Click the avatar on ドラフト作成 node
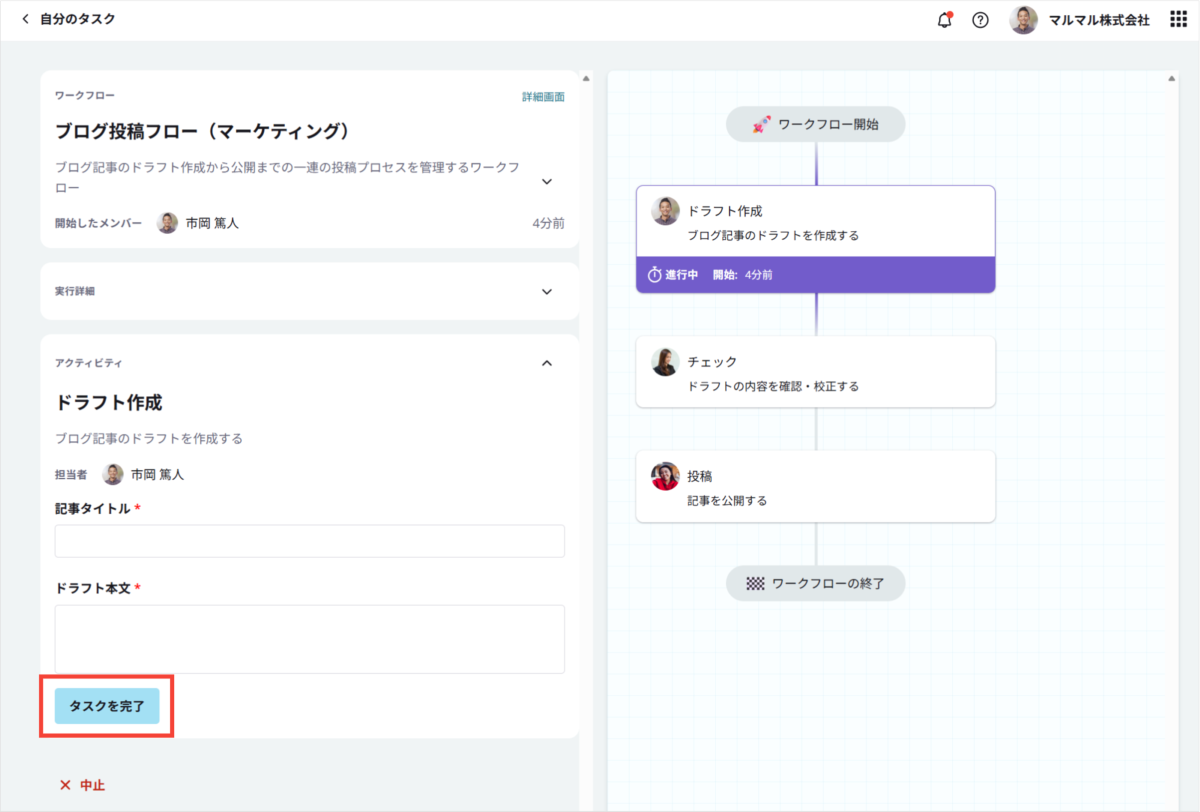Image resolution: width=1200 pixels, height=812 pixels. (x=665, y=211)
